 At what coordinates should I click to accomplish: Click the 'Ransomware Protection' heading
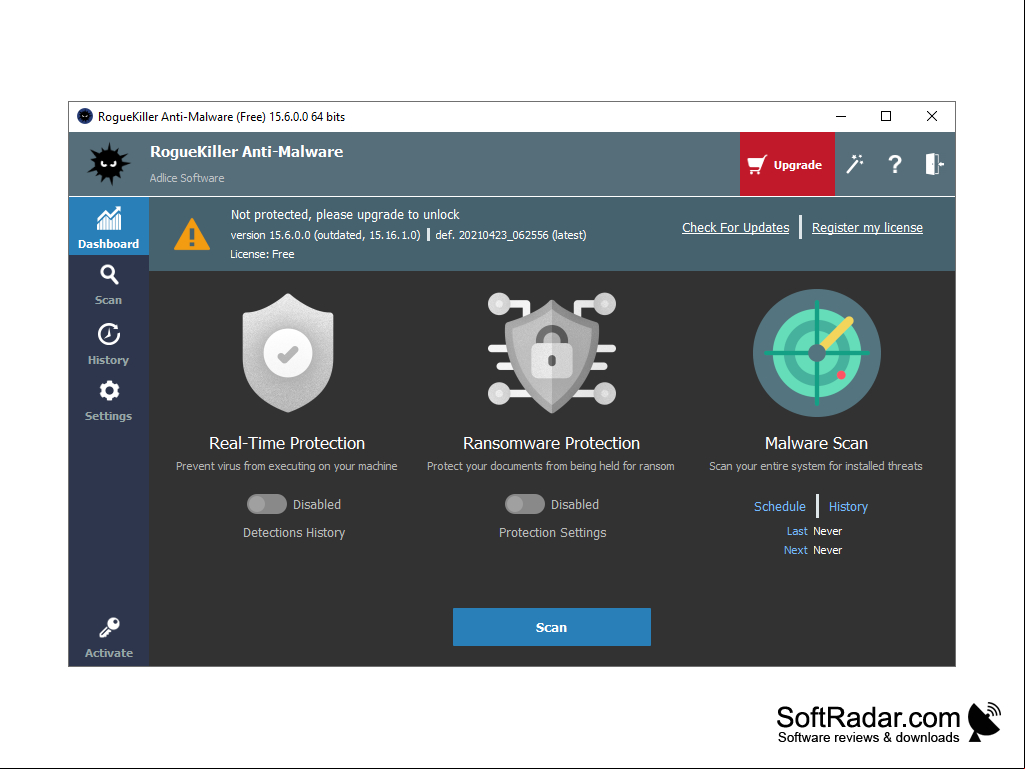[x=551, y=443]
